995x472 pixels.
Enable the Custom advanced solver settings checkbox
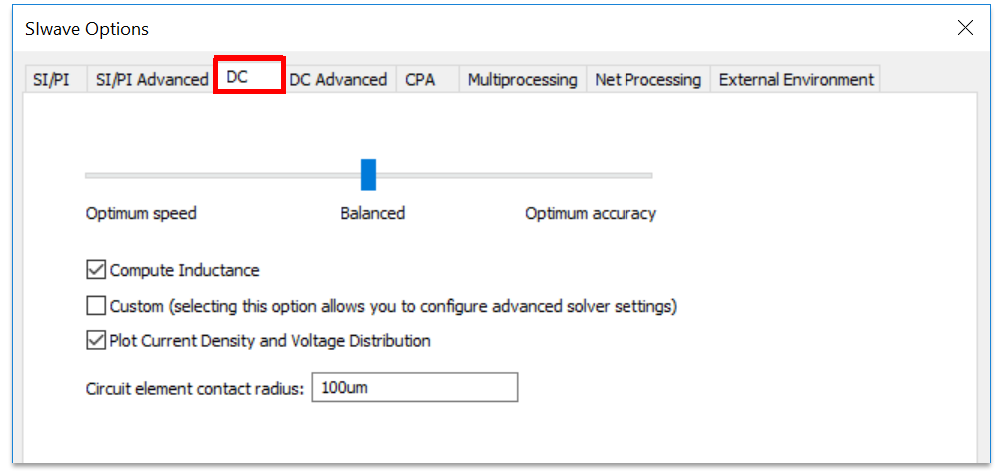pos(96,306)
